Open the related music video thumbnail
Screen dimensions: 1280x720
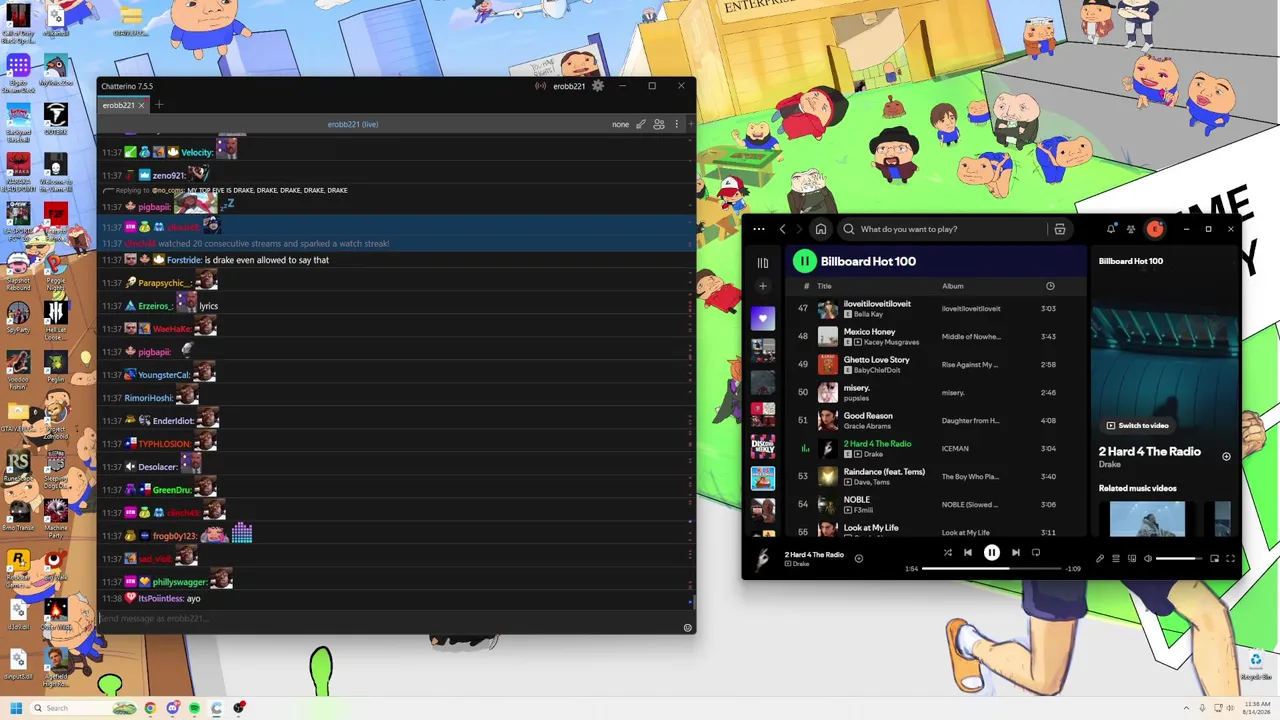(1147, 519)
